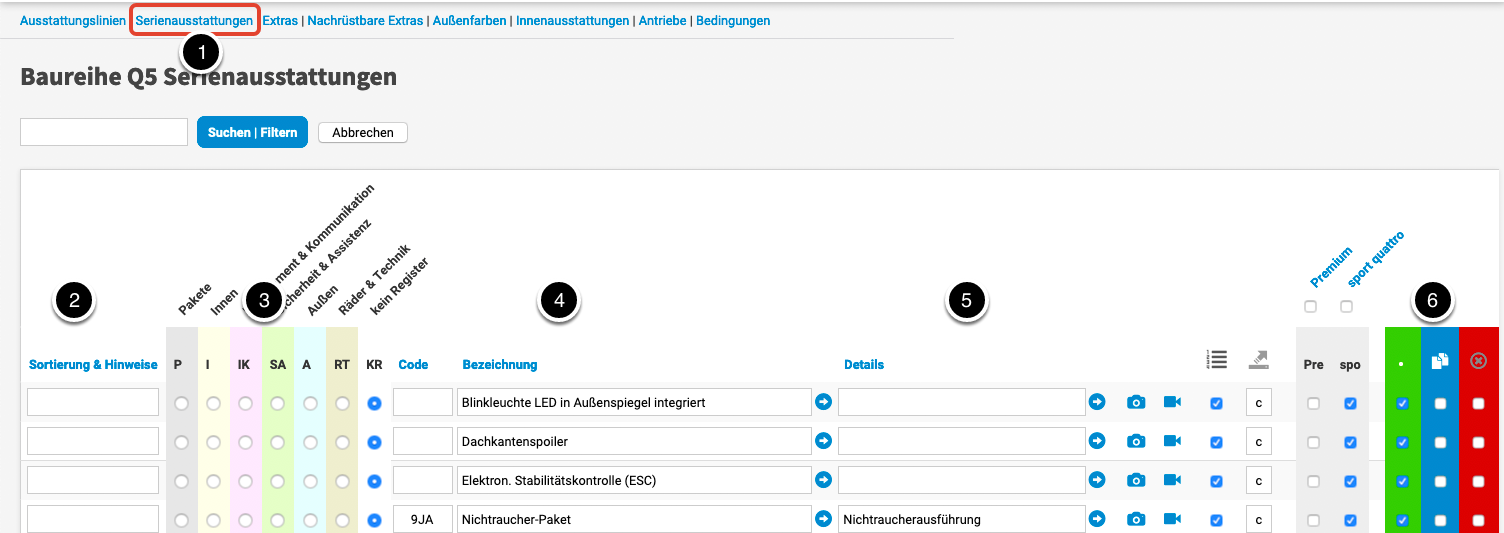Check red delete checkbox for Dachkantenspoiler row
The image size is (1504, 533).
pyautogui.click(x=1478, y=442)
